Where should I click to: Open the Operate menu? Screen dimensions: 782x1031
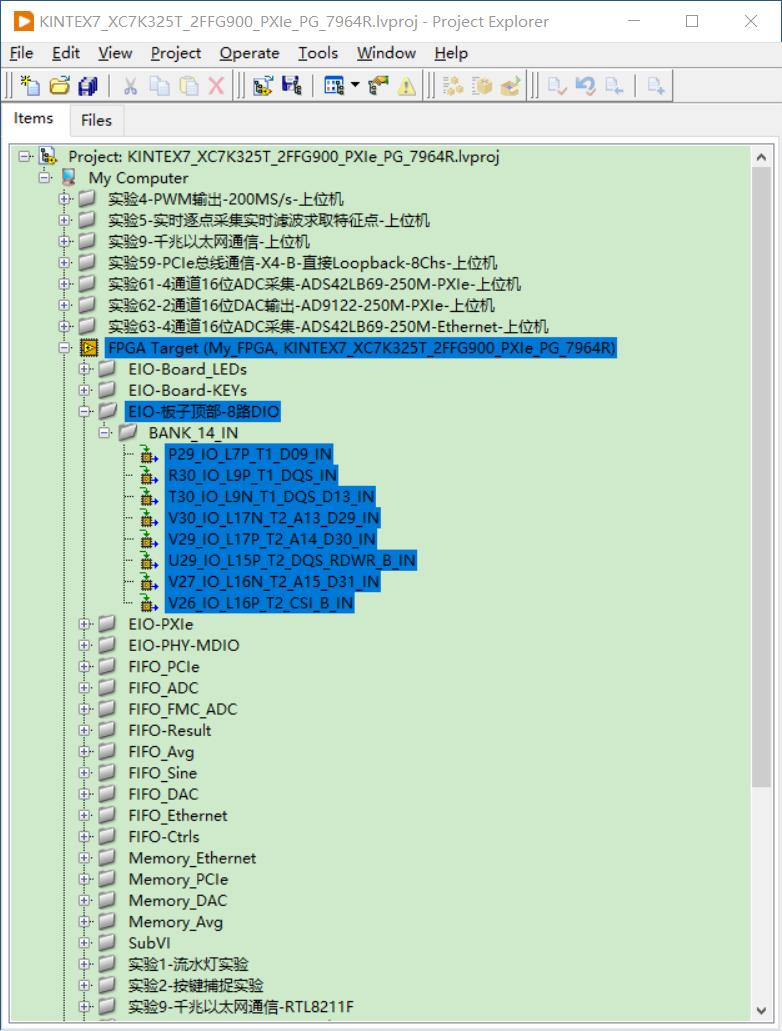[249, 53]
